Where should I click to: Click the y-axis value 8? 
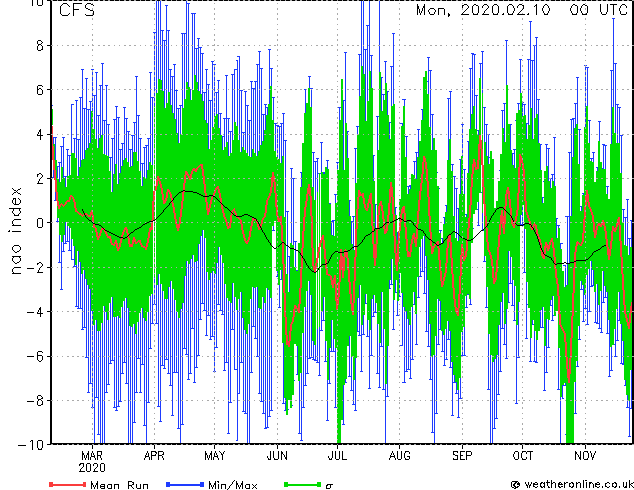[40, 46]
